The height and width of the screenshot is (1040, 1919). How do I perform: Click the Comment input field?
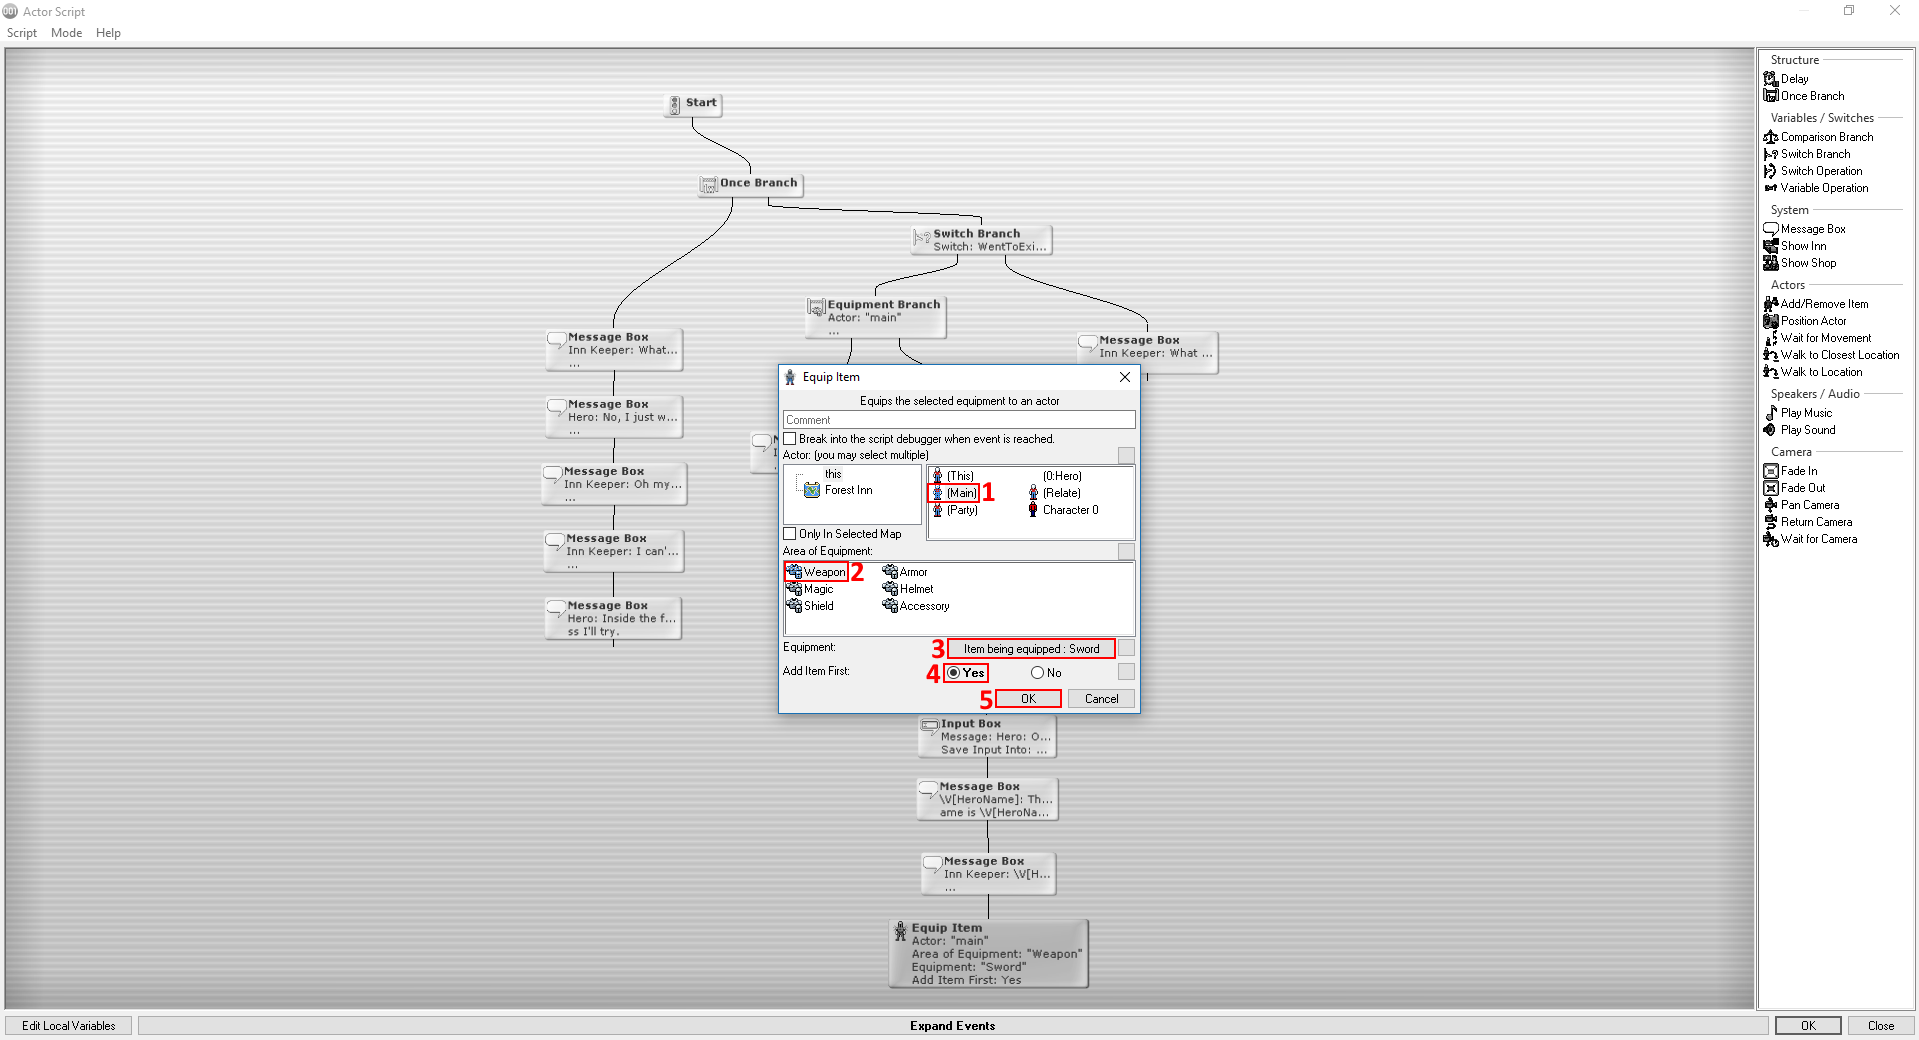point(959,420)
